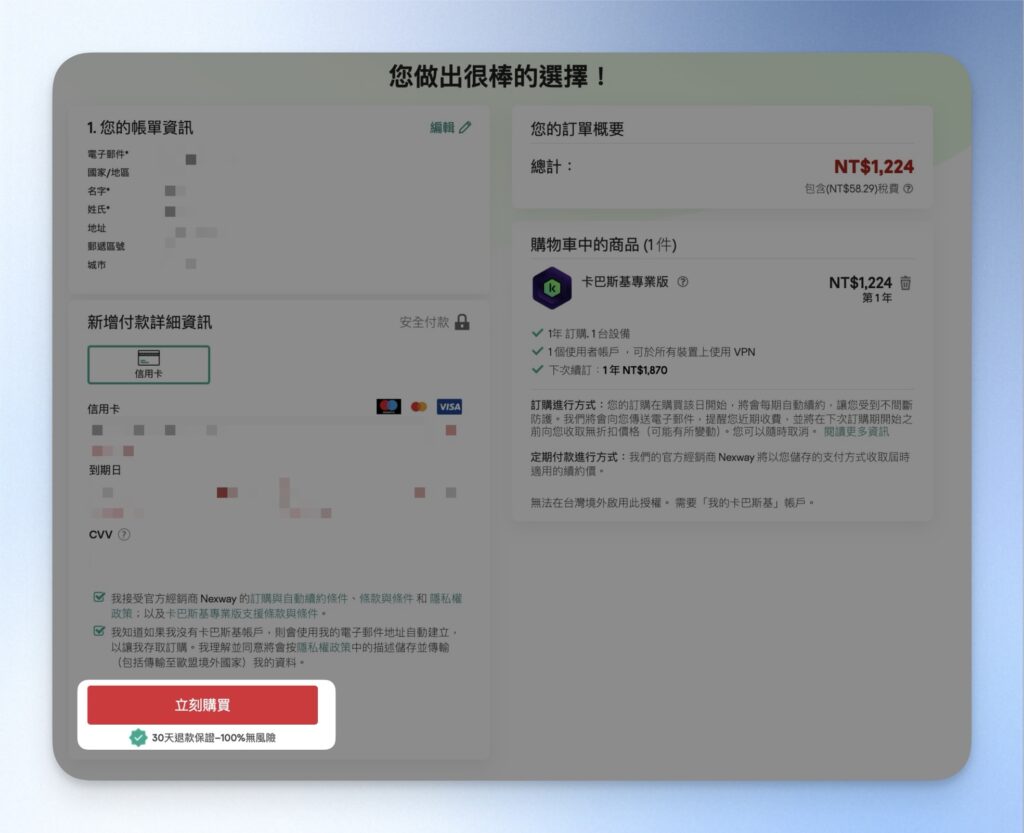Click the 1年 訂購, 1台設備 feature line

[589, 334]
